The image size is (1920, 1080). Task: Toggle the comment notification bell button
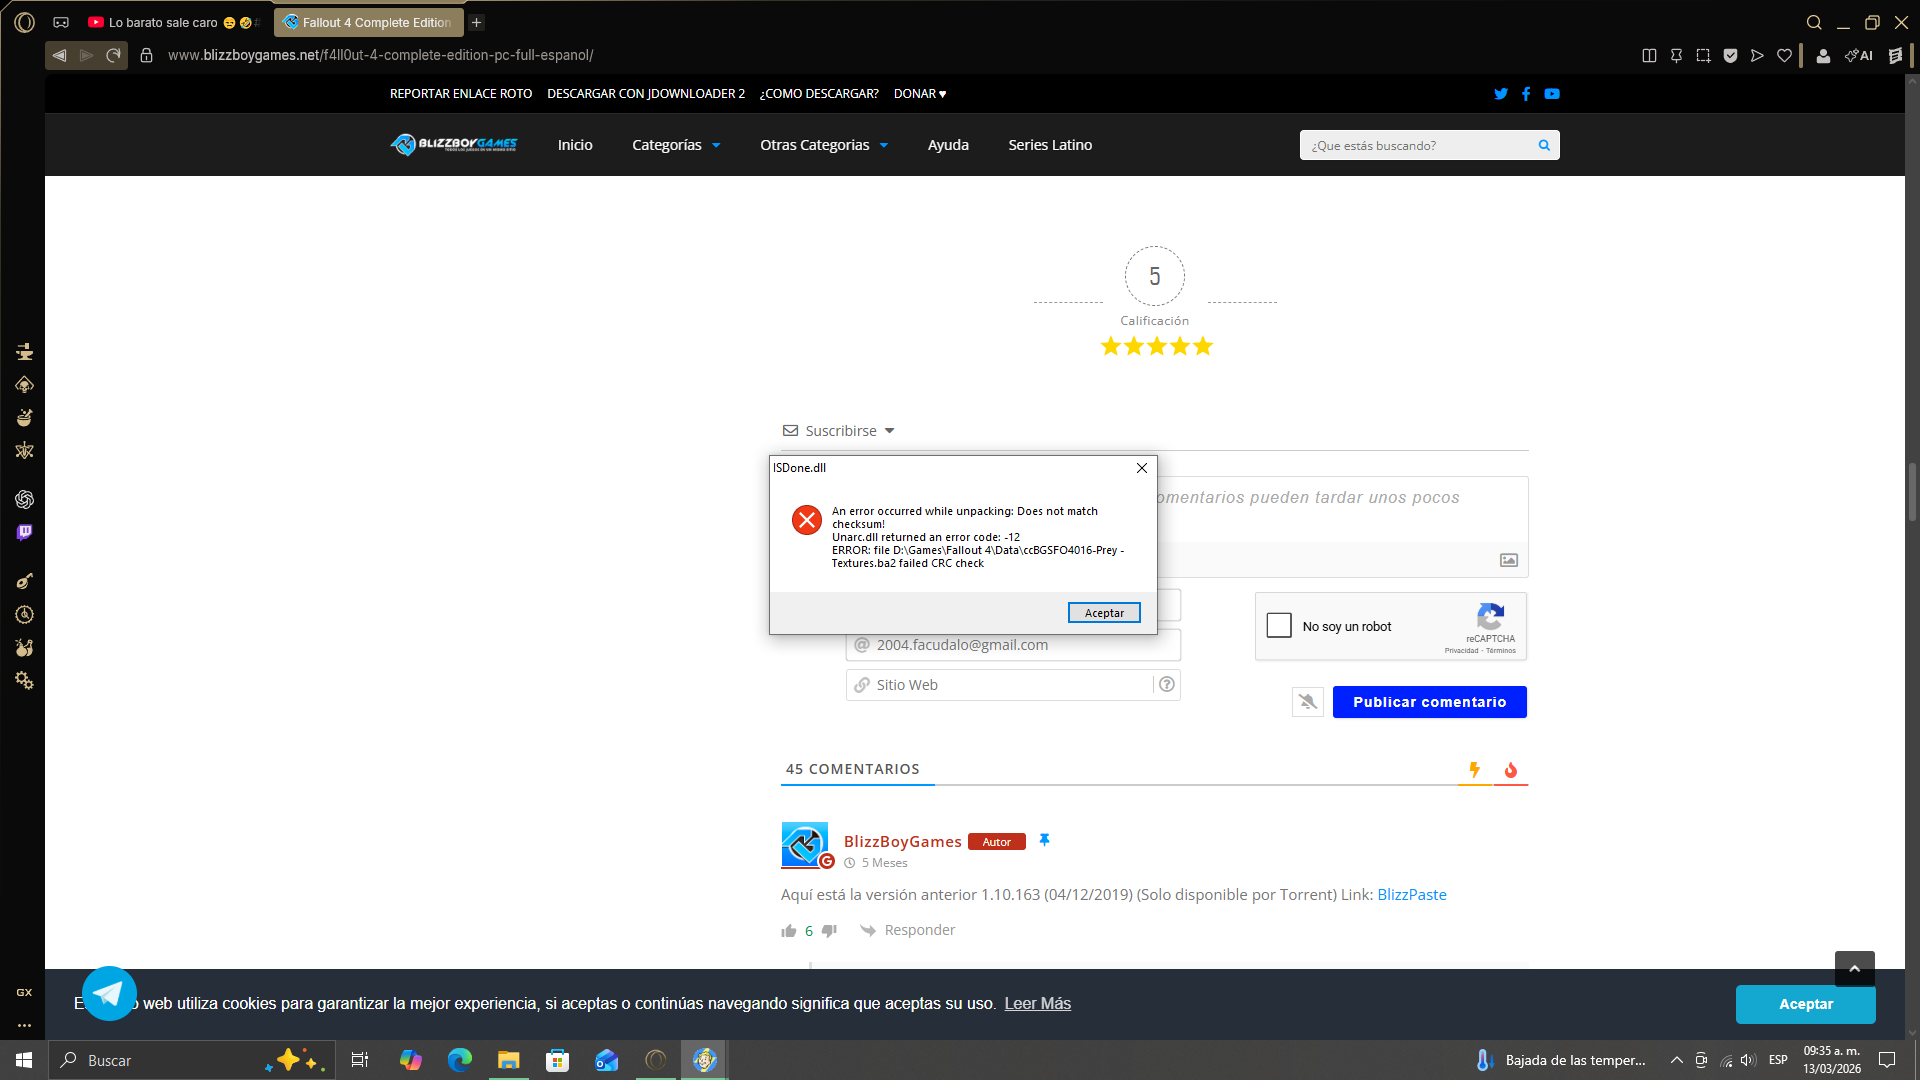1307,702
